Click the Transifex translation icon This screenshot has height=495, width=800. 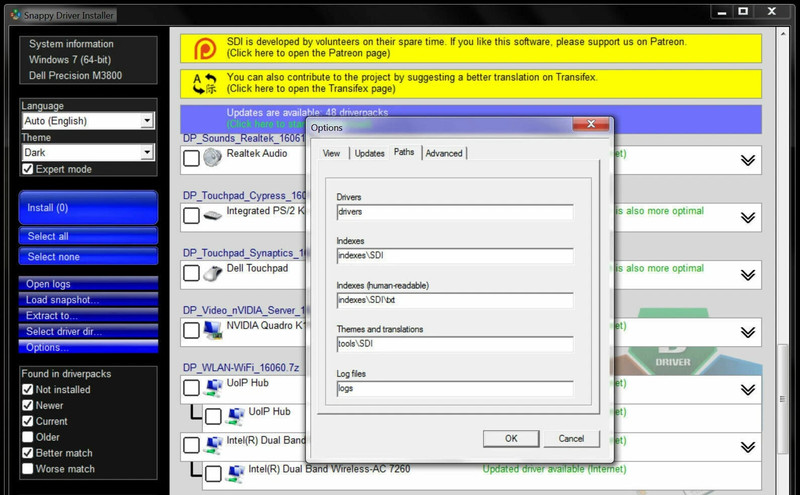(x=205, y=84)
